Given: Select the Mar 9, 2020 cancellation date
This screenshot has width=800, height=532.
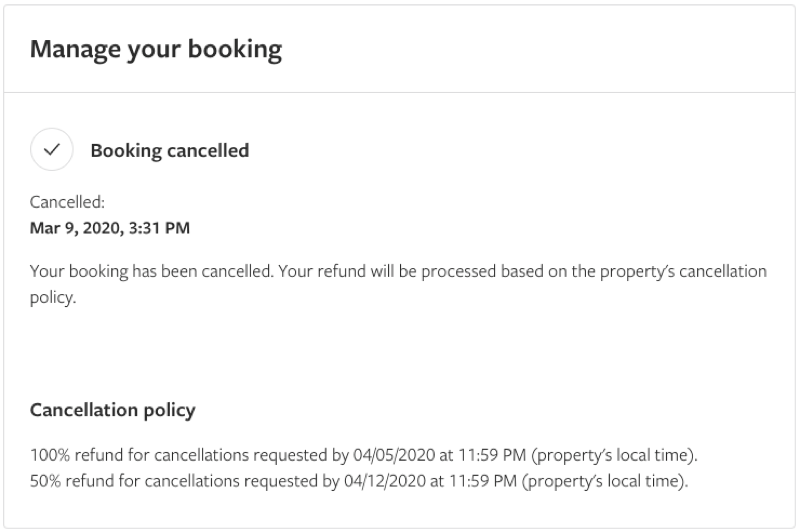Looking at the screenshot, I should (x=75, y=228).
